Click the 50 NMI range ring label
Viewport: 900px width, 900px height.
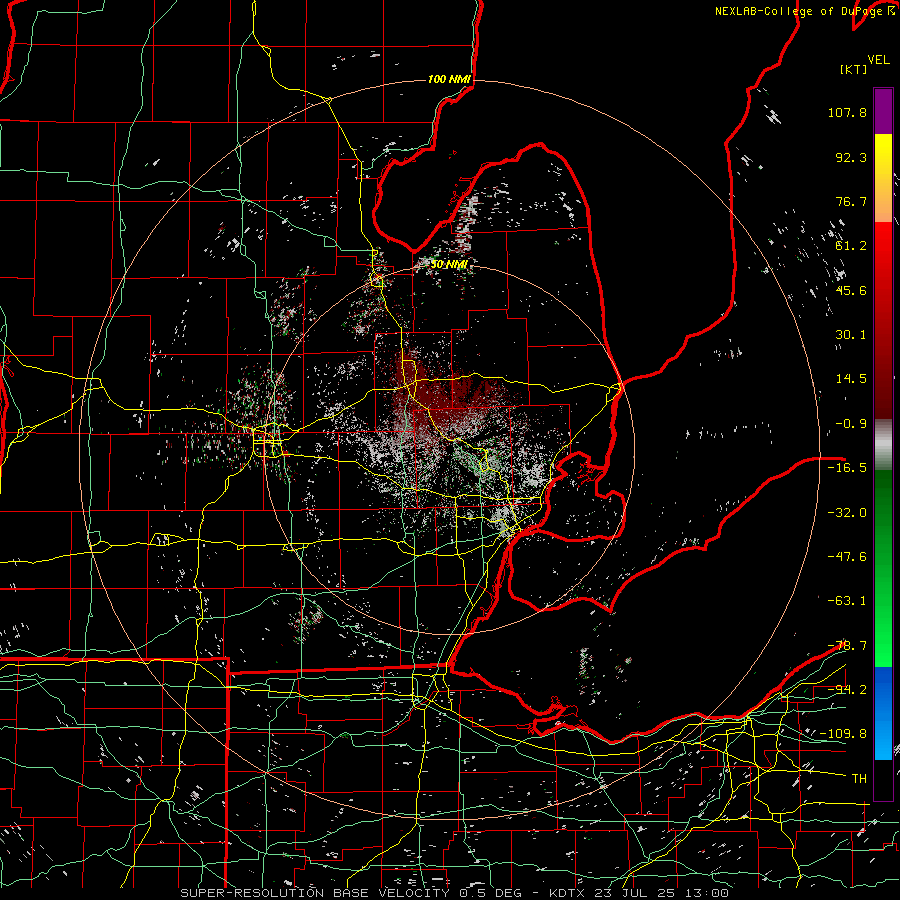(449, 265)
